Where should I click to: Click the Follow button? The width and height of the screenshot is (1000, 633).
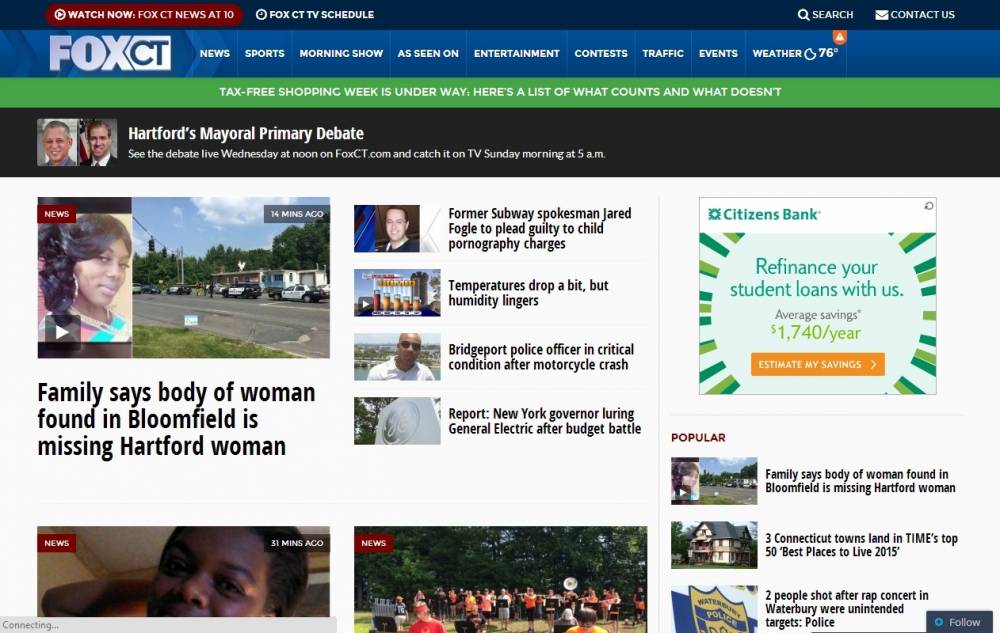pyautogui.click(x=958, y=622)
